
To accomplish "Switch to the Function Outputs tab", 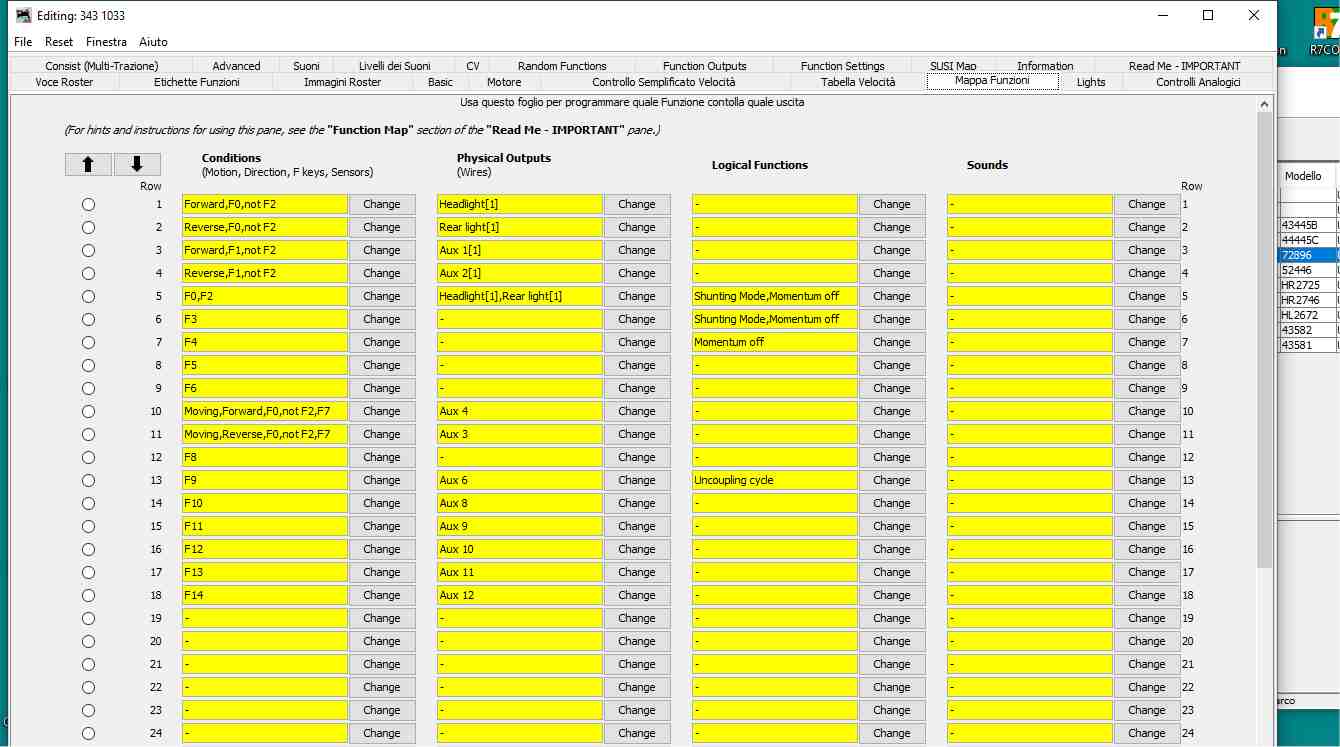I will coord(704,66).
